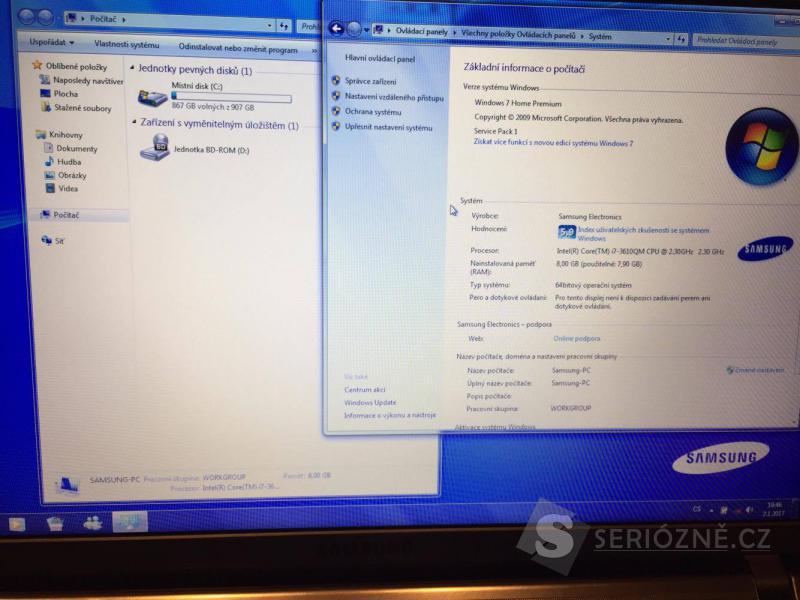The width and height of the screenshot is (800, 600).
Task: Click the Hudba music note icon
Action: click(49, 161)
